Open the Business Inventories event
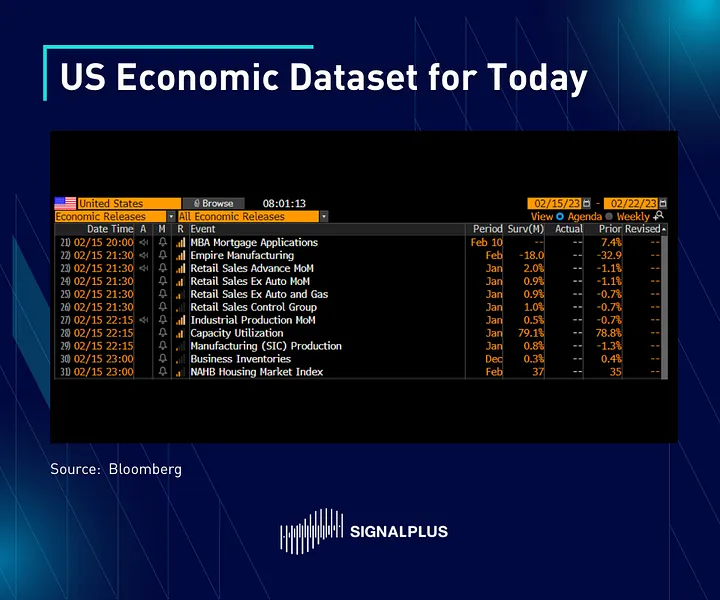This screenshot has width=720, height=600. (241, 359)
